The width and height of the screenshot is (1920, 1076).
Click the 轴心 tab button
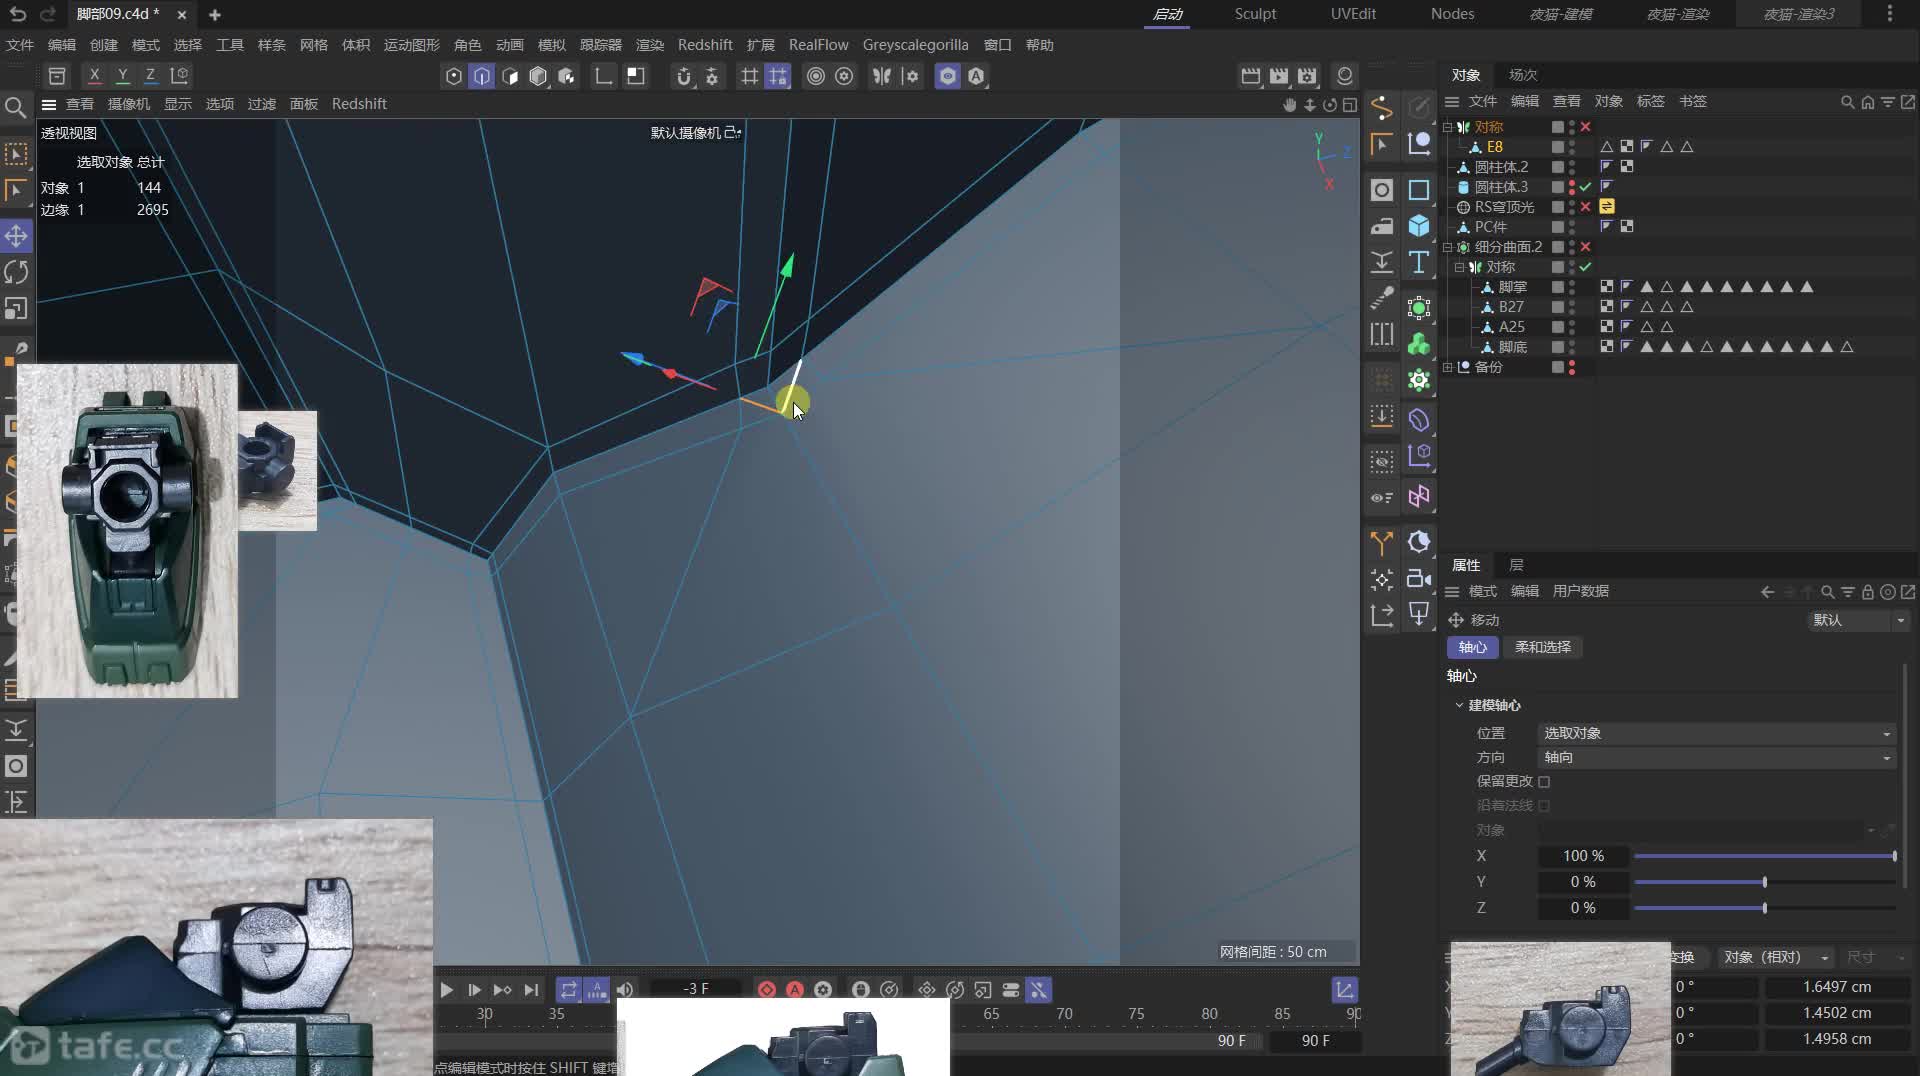1472,647
